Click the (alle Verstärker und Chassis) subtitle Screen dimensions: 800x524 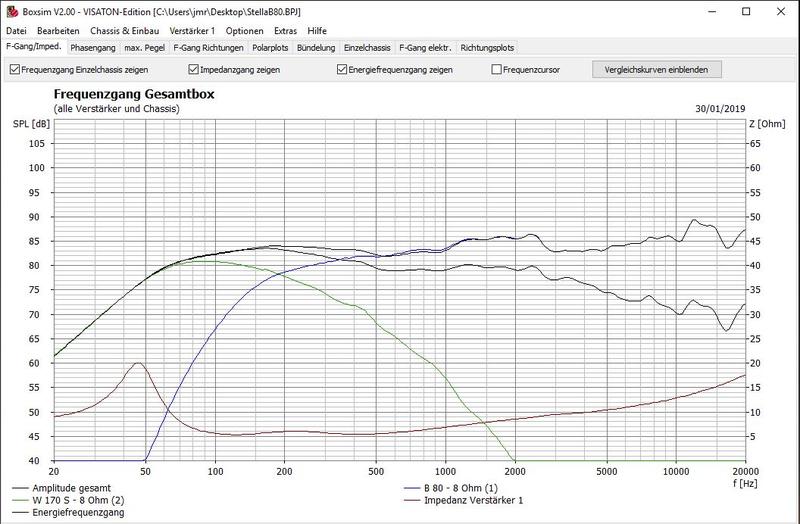coord(116,109)
